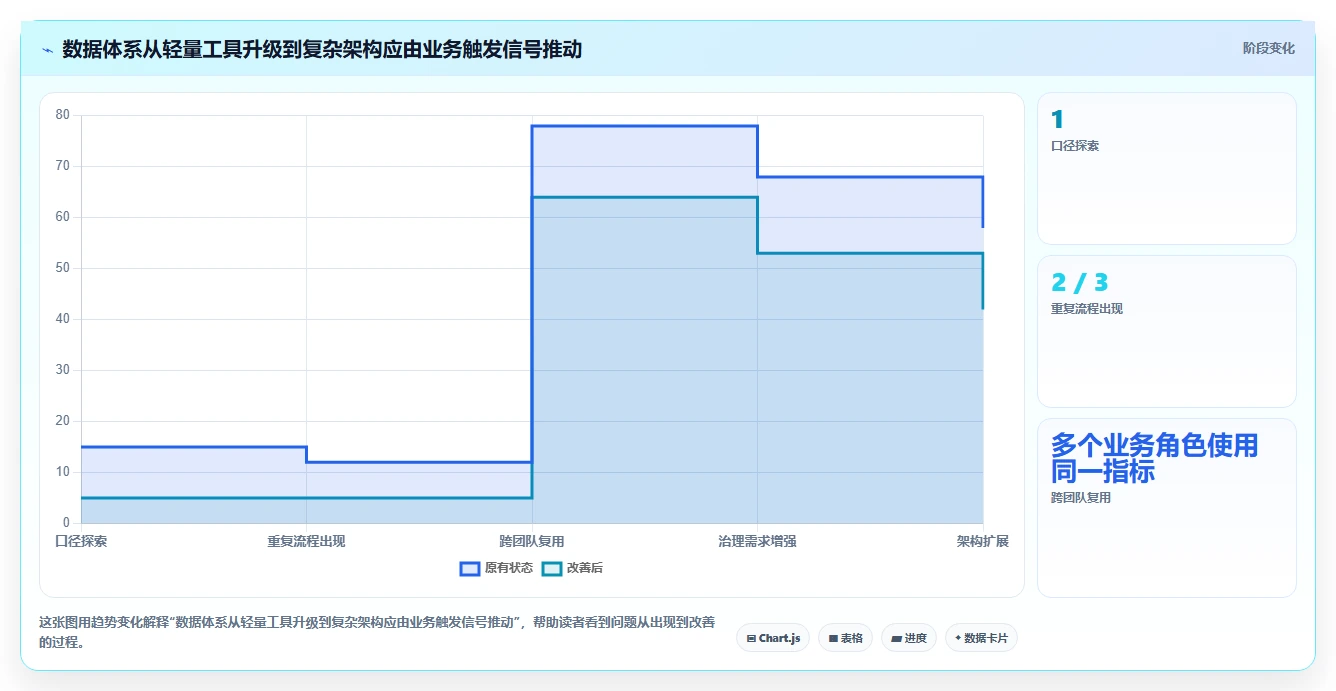
Task: Click the y-axis value 50
Action: tap(63, 268)
